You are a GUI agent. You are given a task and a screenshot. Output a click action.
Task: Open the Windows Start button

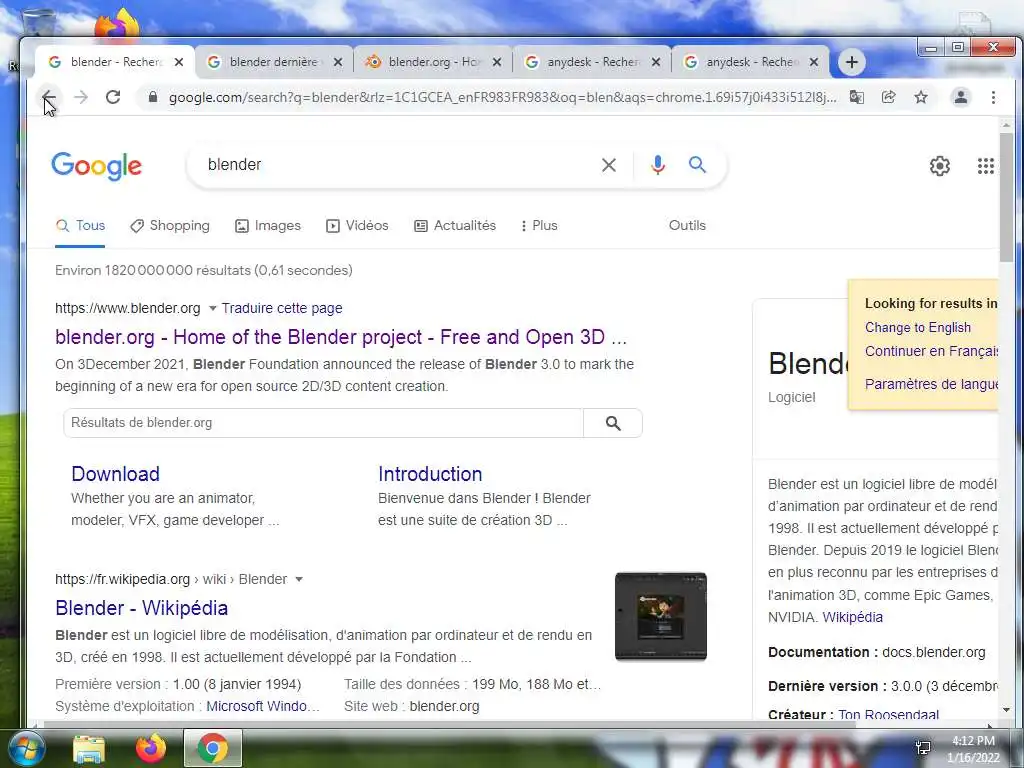(26, 748)
